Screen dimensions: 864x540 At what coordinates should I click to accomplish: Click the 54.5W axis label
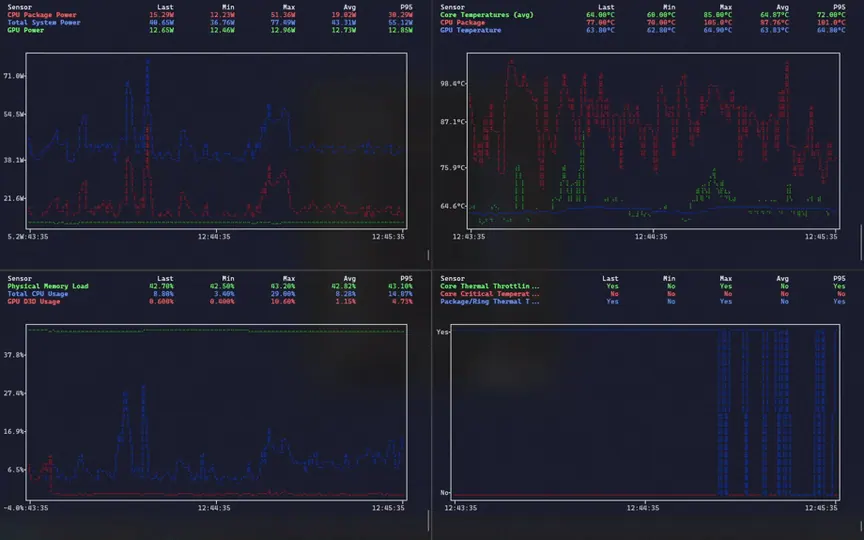pyautogui.click(x=14, y=114)
